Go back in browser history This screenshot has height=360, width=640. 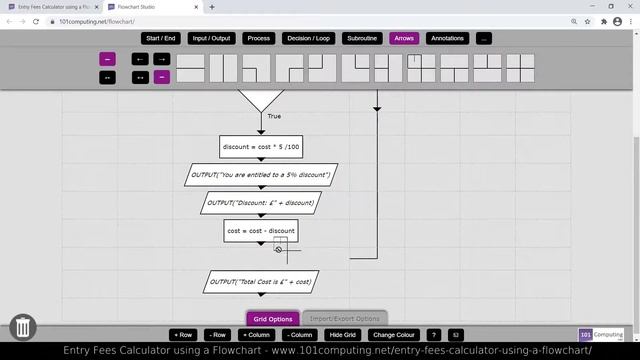pyautogui.click(x=9, y=22)
